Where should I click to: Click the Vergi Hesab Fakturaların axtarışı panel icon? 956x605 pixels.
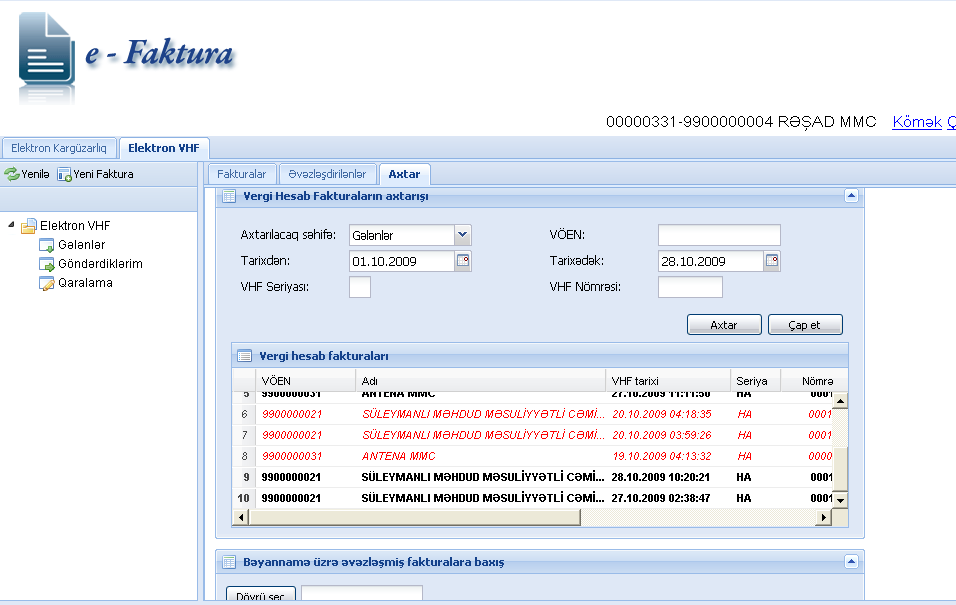tap(229, 196)
